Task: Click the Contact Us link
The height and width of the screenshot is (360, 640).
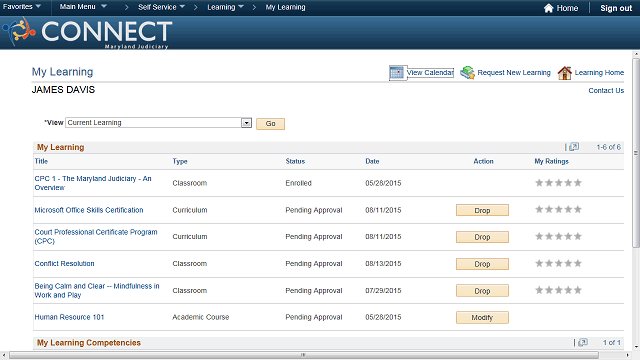Action: pyautogui.click(x=606, y=91)
